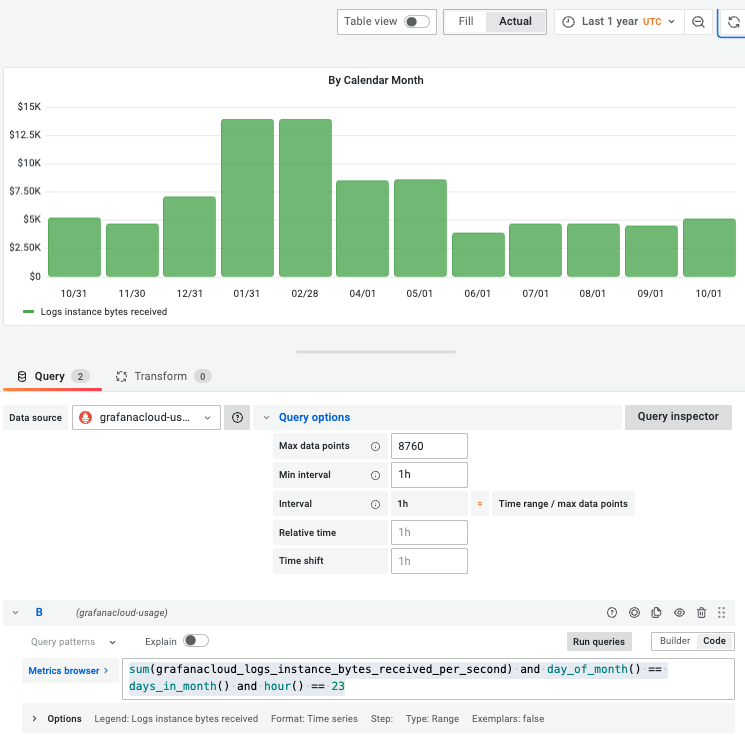The width and height of the screenshot is (745, 743).
Task: Click panel resize handle bar below chart
Action: (375, 352)
